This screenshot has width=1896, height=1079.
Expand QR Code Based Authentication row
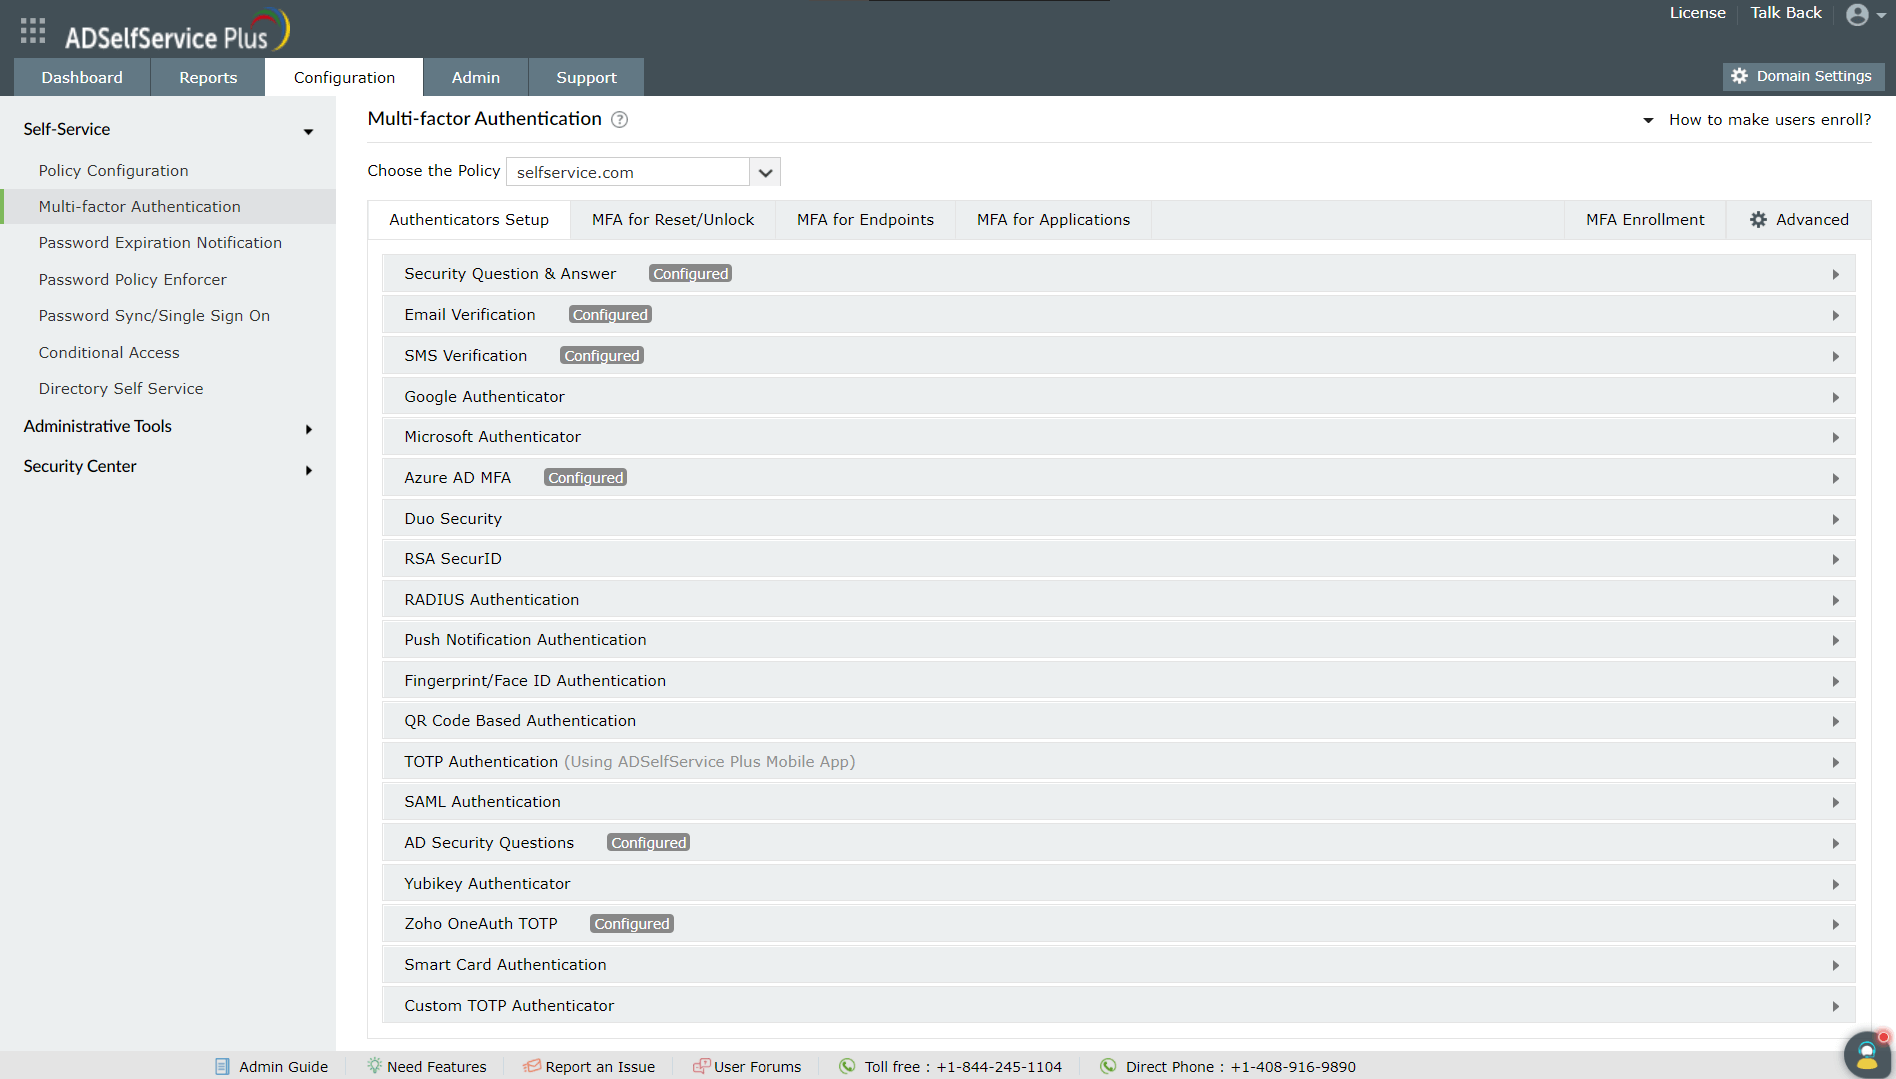tap(1119, 721)
